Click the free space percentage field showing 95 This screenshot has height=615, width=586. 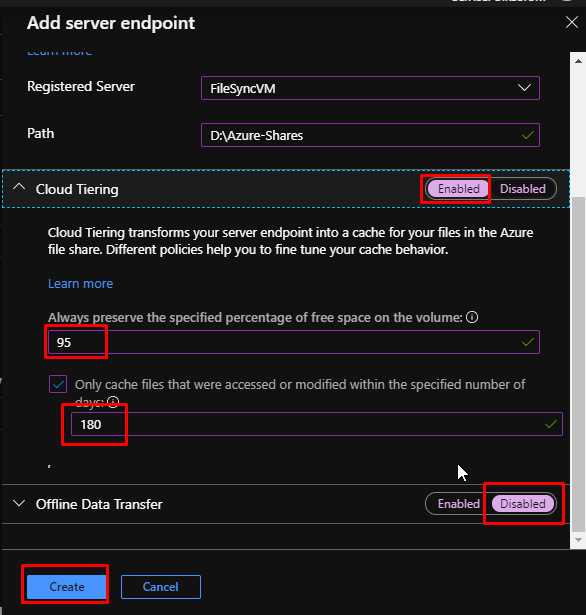(x=294, y=342)
